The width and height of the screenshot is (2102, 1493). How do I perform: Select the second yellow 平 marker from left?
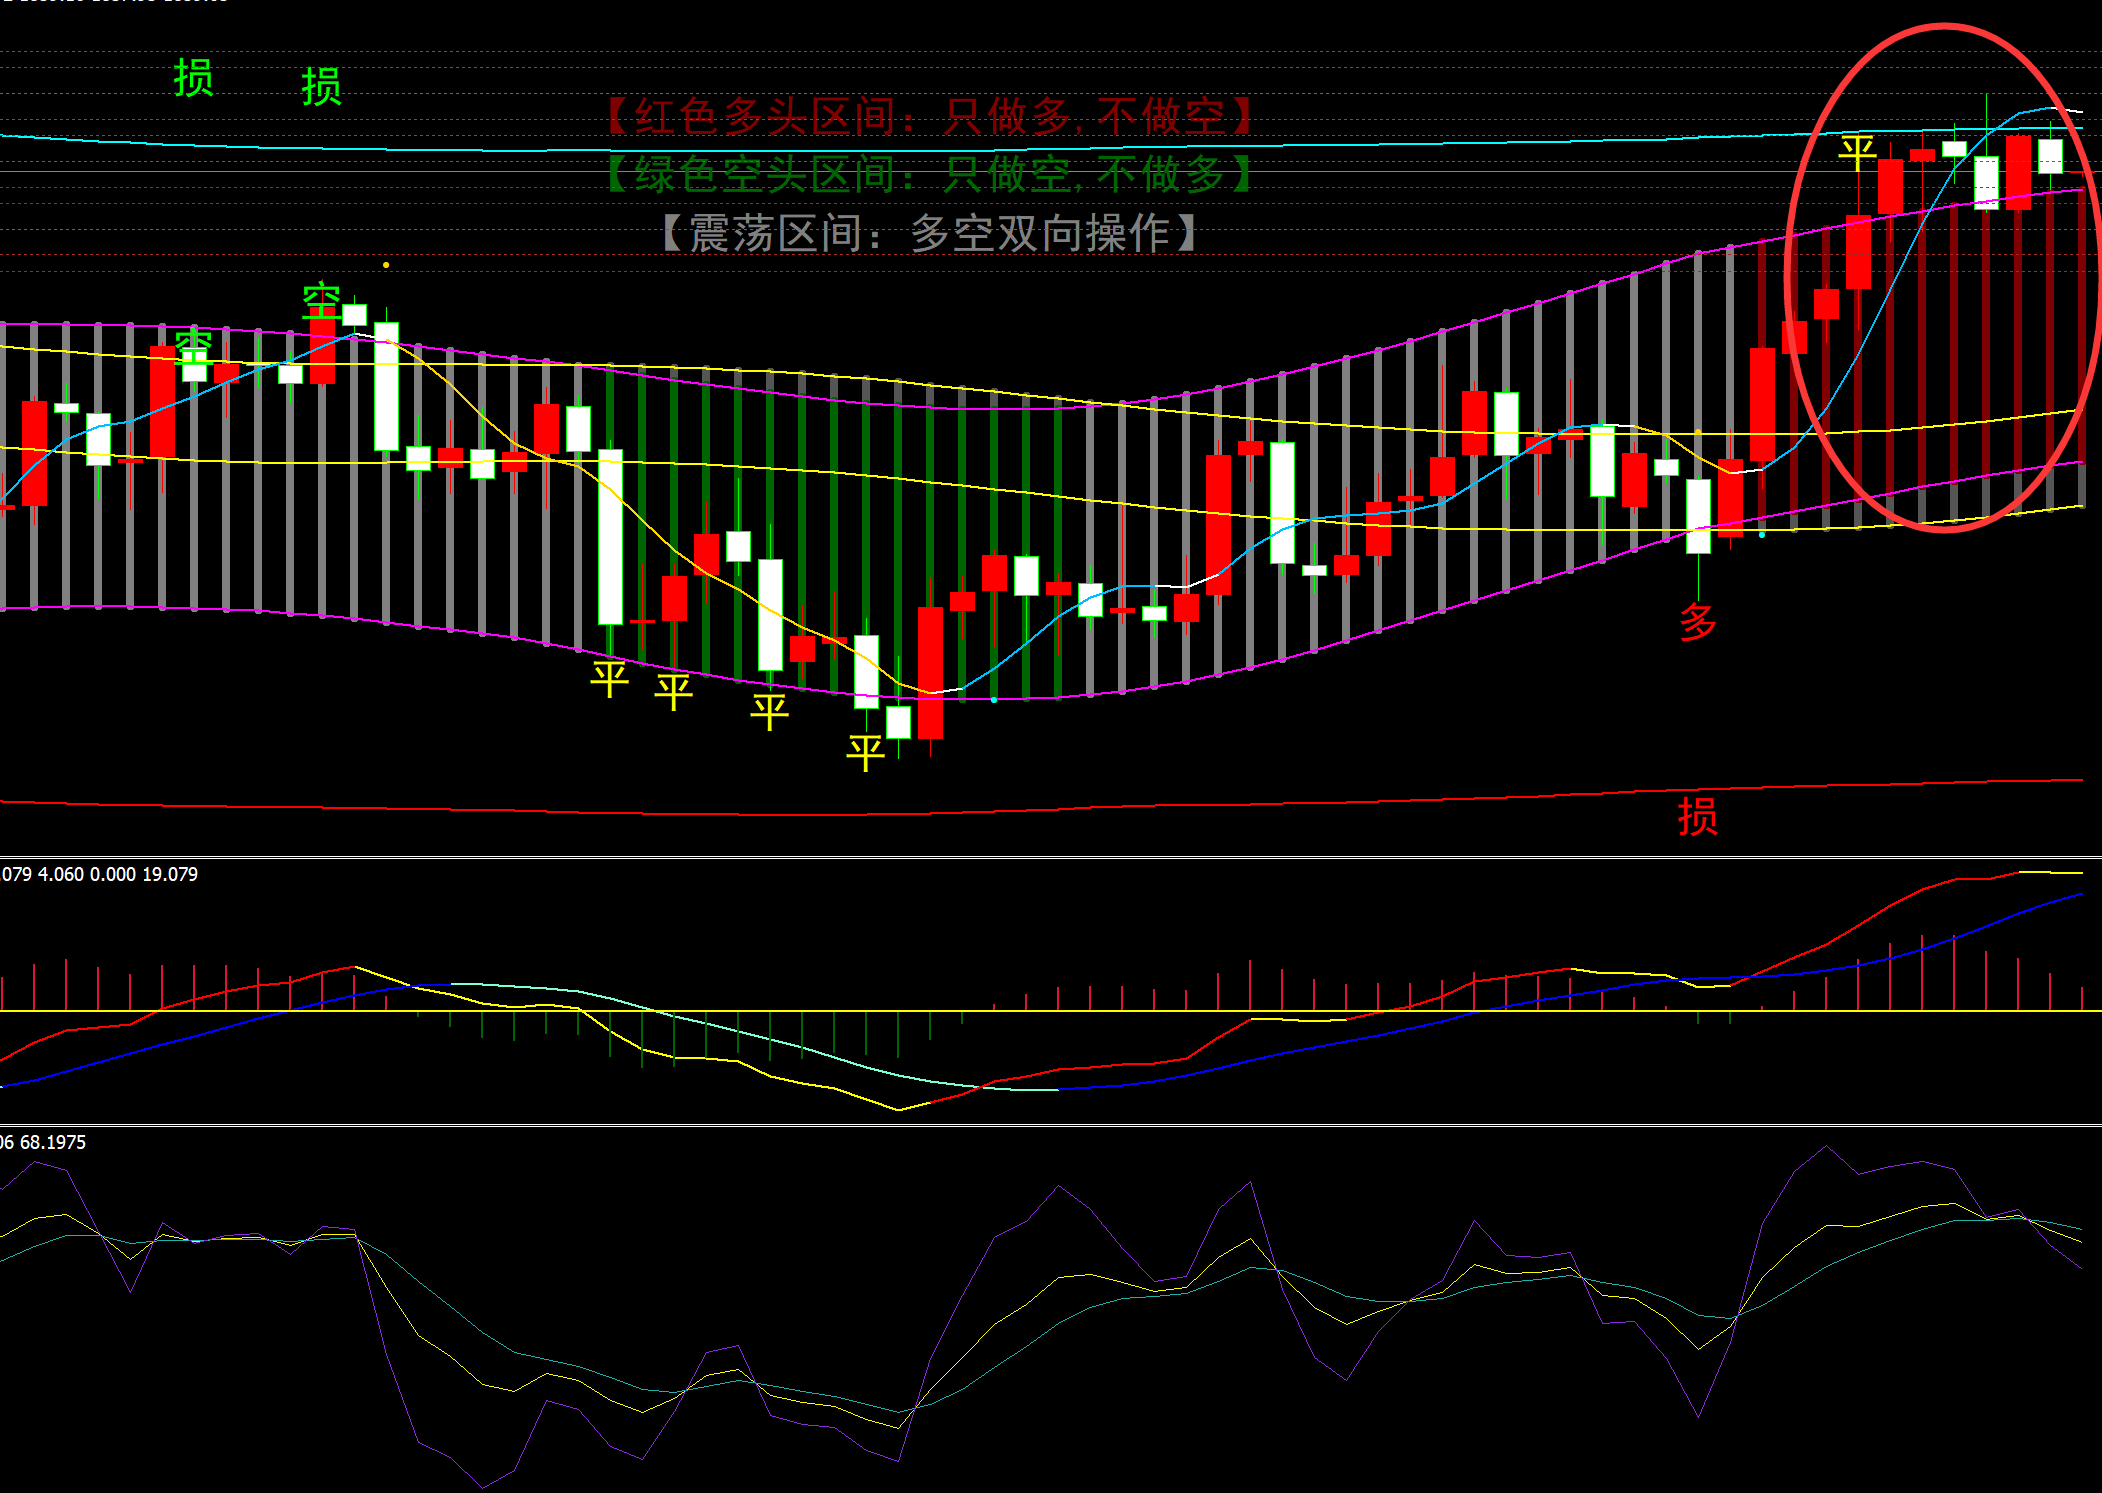pyautogui.click(x=673, y=691)
